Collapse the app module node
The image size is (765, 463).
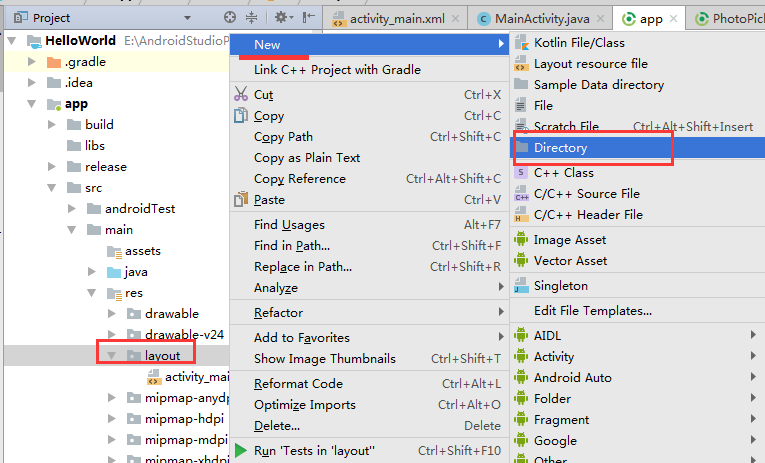tap(32, 103)
